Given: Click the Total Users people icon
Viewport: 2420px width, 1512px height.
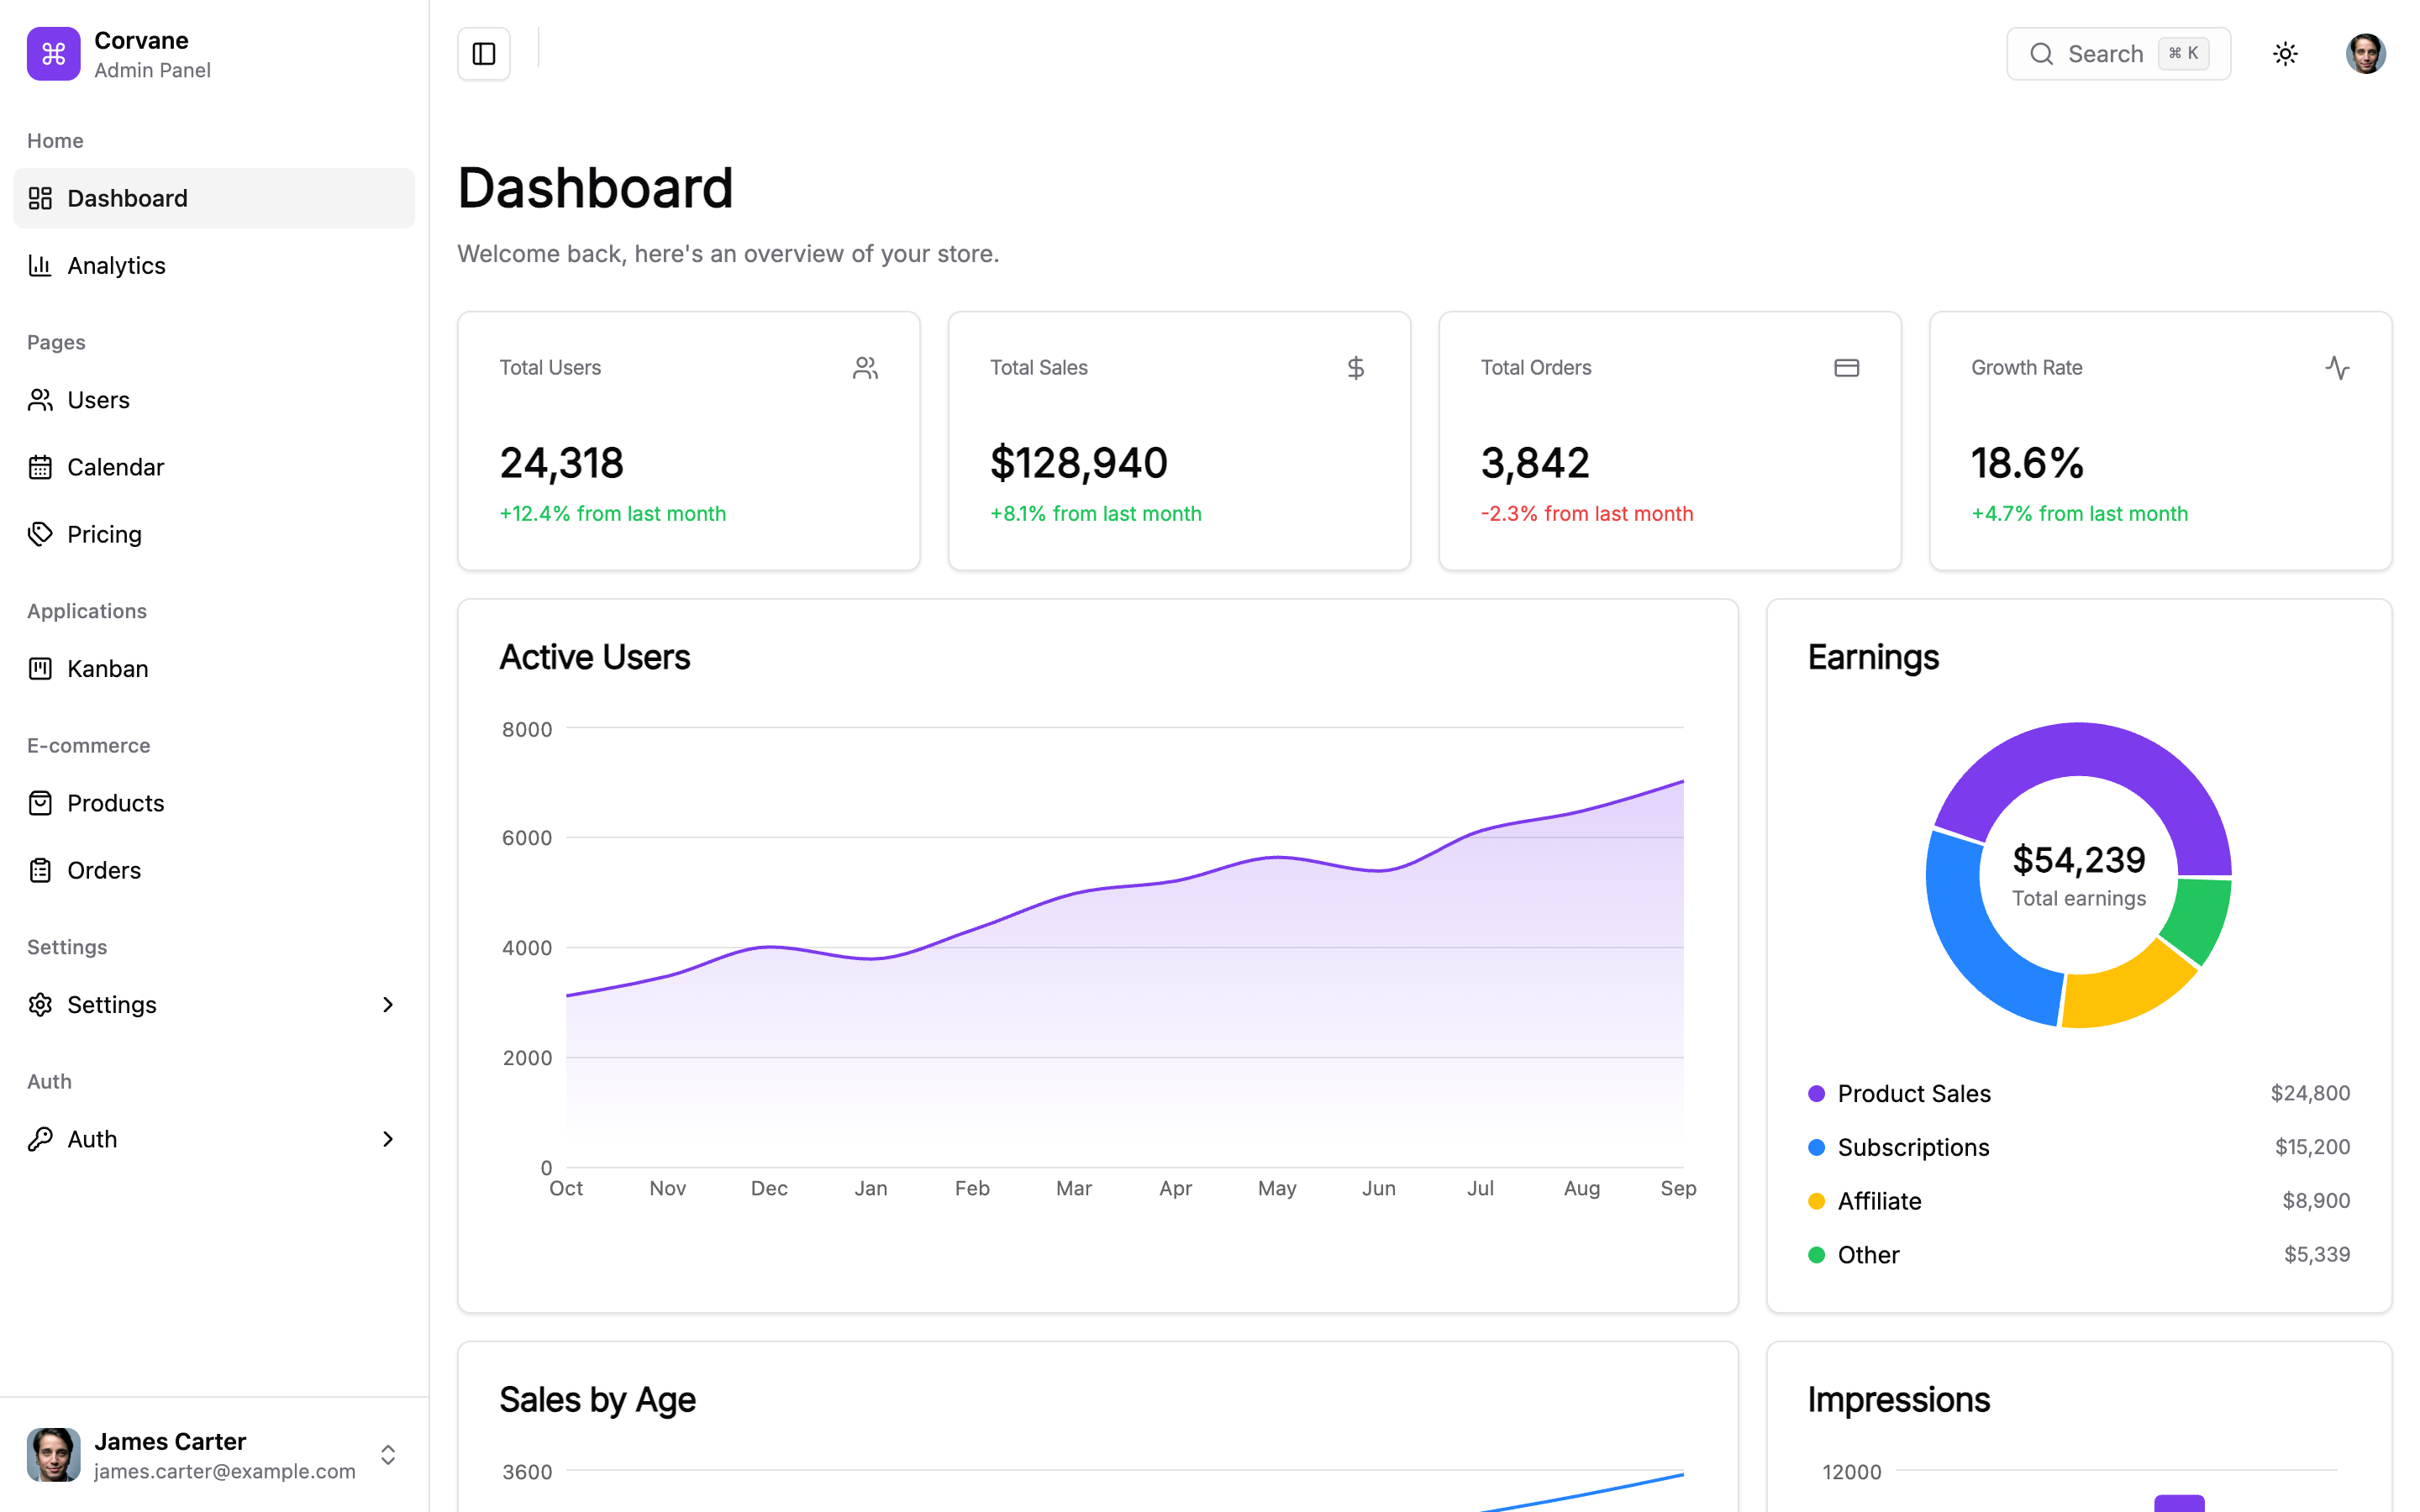Looking at the screenshot, I should (x=865, y=368).
